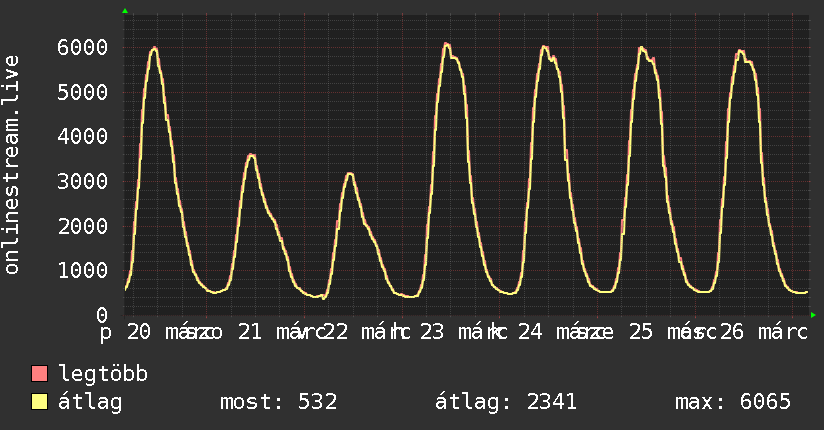Click the 5000 y-axis label

click(83, 92)
